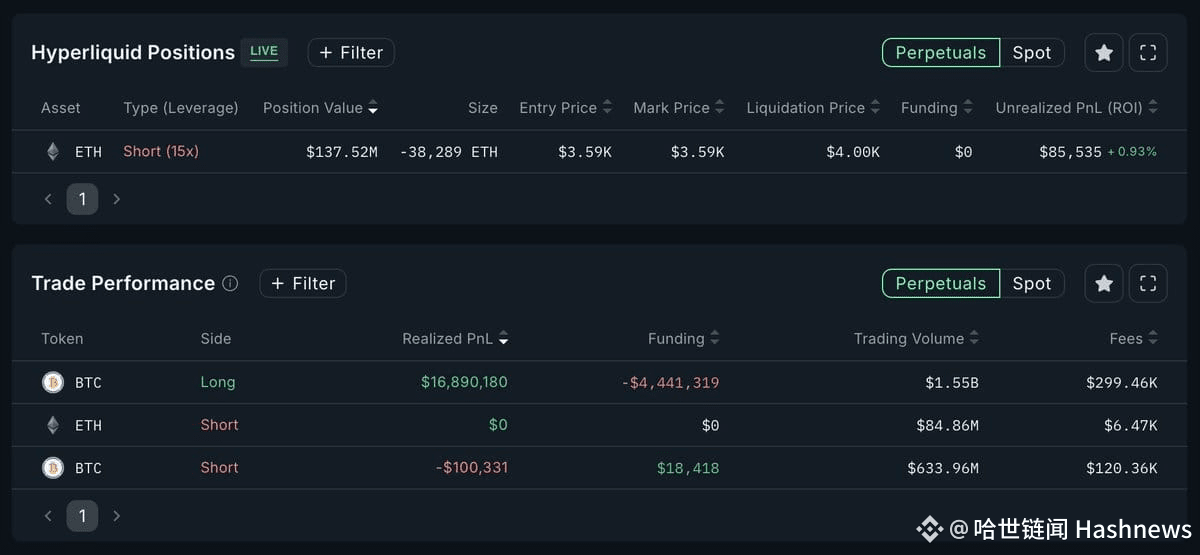The image size is (1200, 555).
Task: Expand Trade Performance panel to fullscreen
Action: click(x=1148, y=284)
